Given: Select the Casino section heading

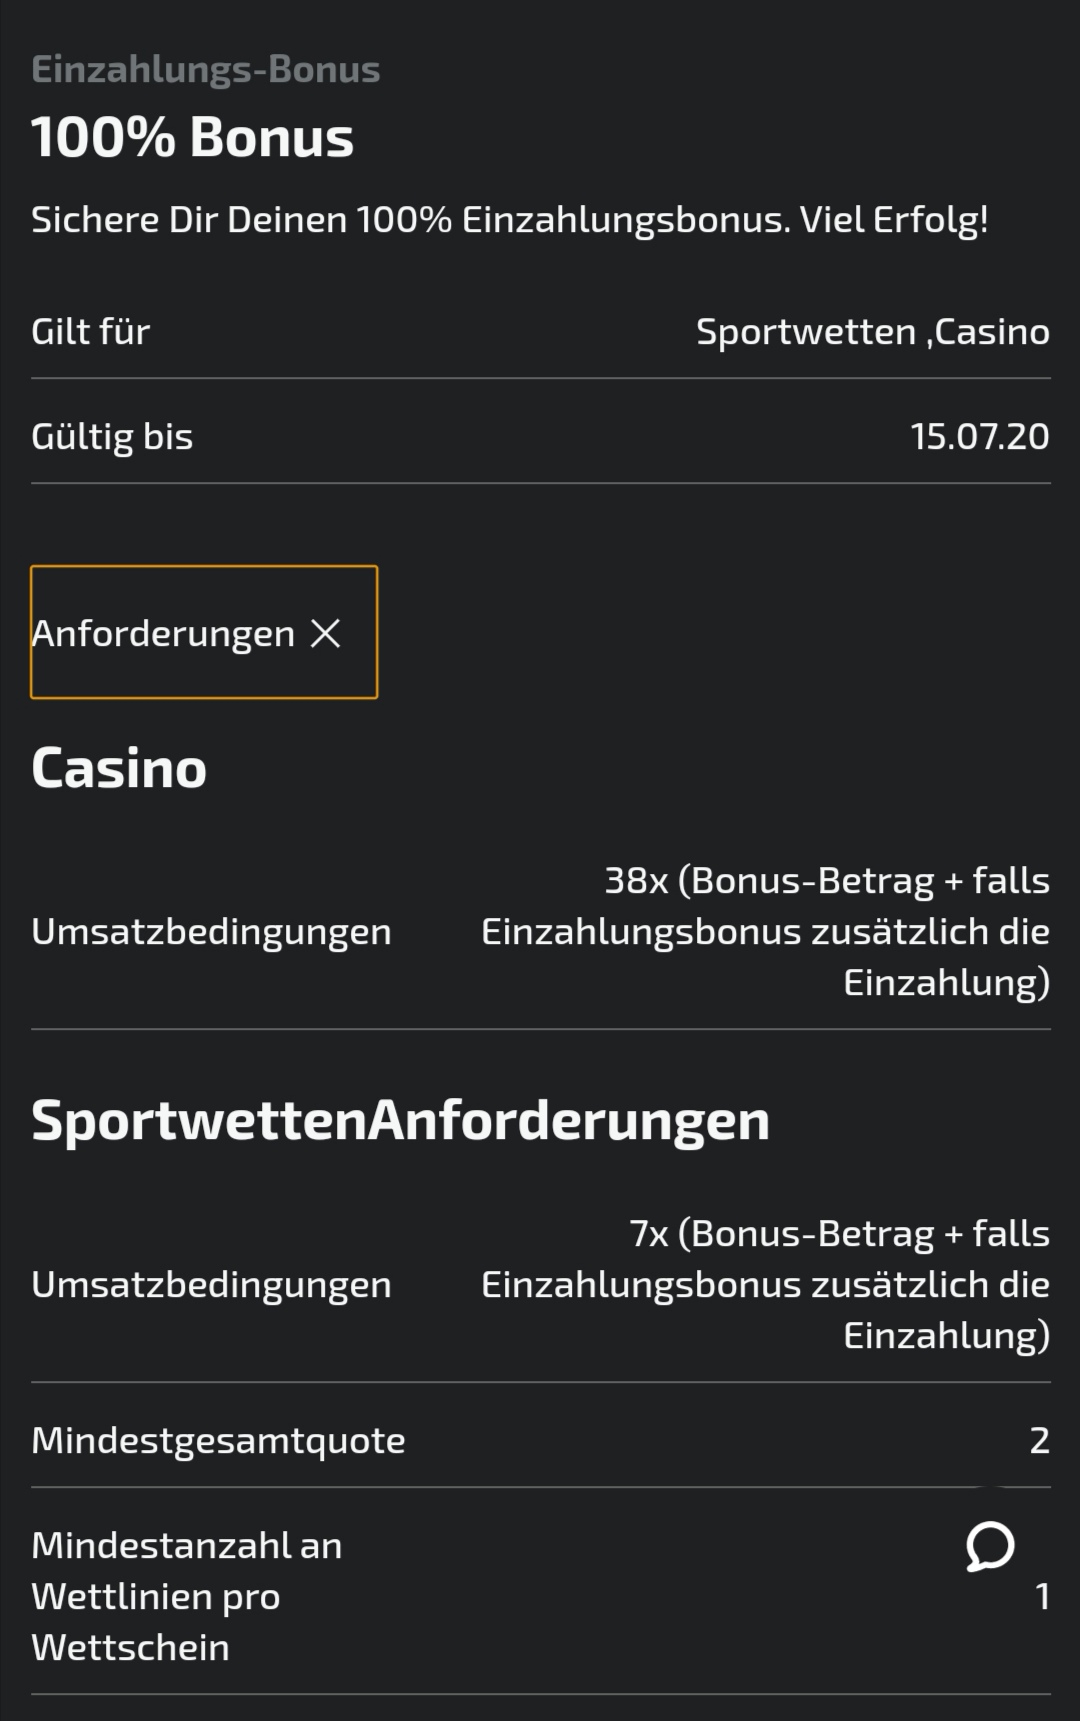Looking at the screenshot, I should 119,768.
